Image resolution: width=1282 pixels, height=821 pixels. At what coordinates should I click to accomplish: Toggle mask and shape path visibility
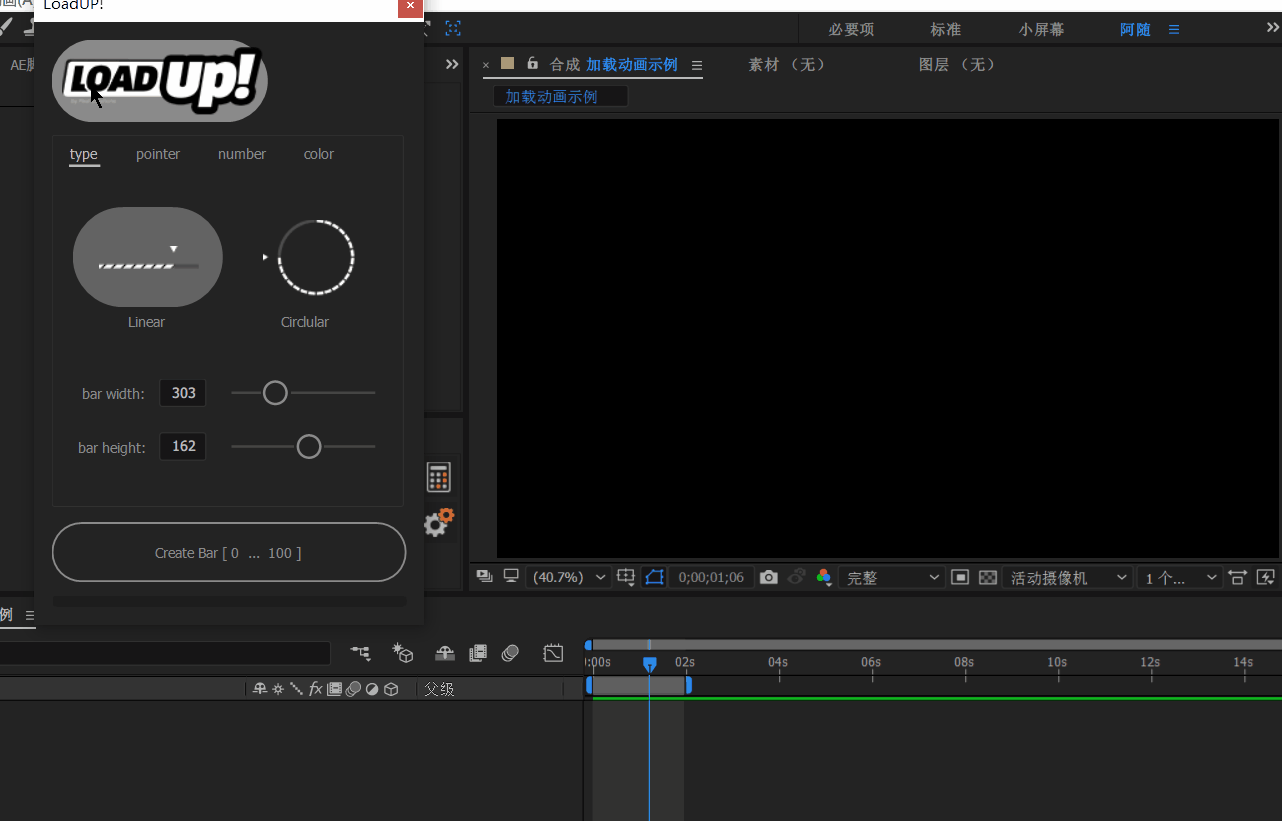tap(654, 577)
